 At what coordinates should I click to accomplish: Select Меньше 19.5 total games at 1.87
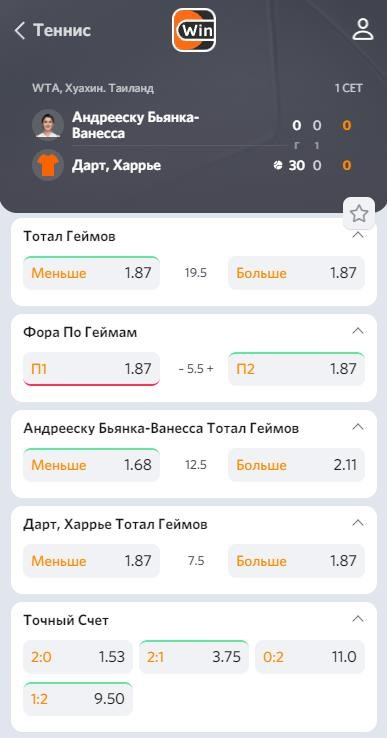pyautogui.click(x=91, y=273)
